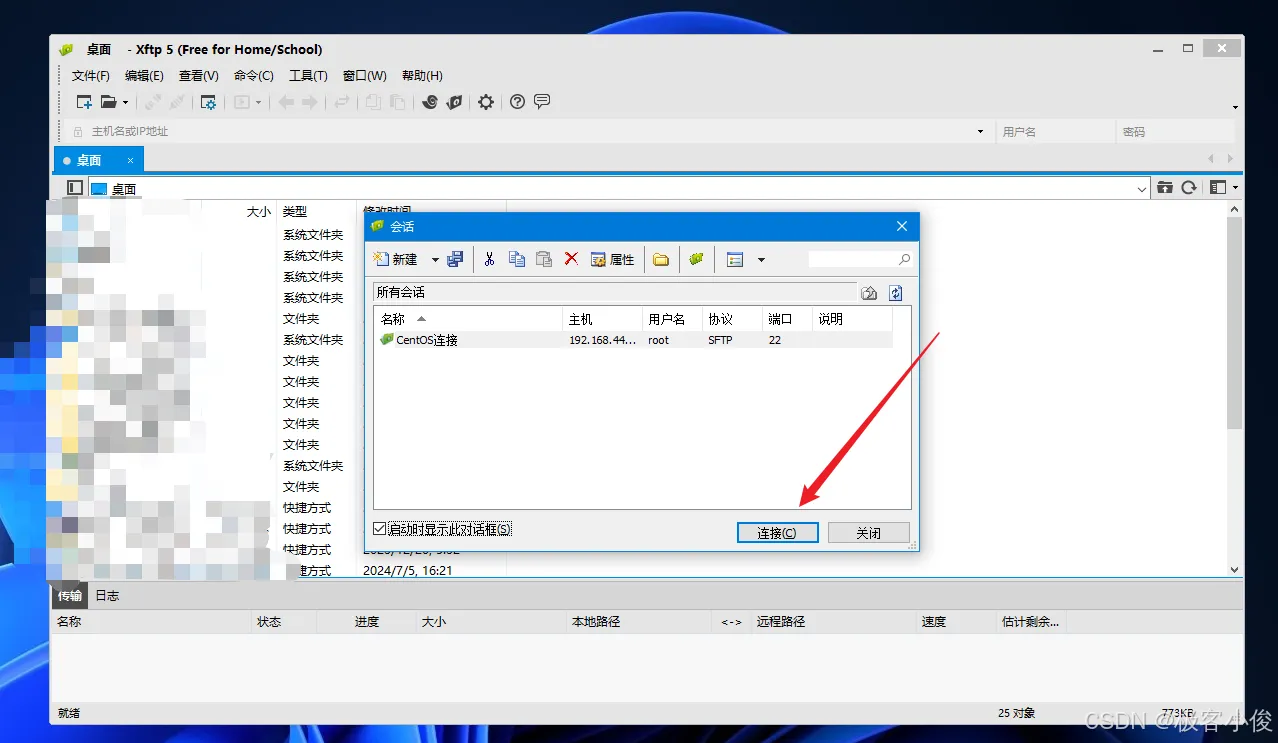Expand view mode dropdown arrow in Sessions toolbar
The image size is (1278, 743).
click(761, 260)
